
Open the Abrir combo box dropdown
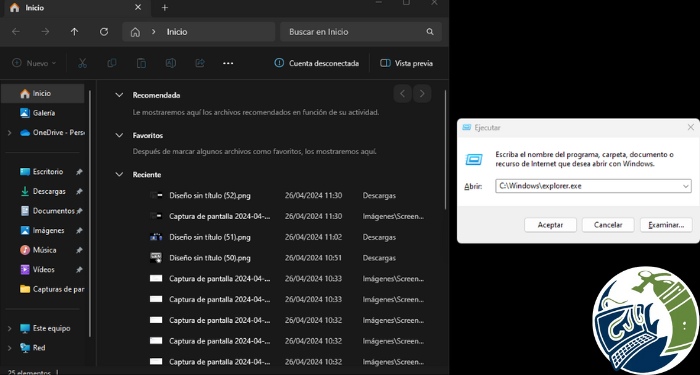(x=686, y=186)
